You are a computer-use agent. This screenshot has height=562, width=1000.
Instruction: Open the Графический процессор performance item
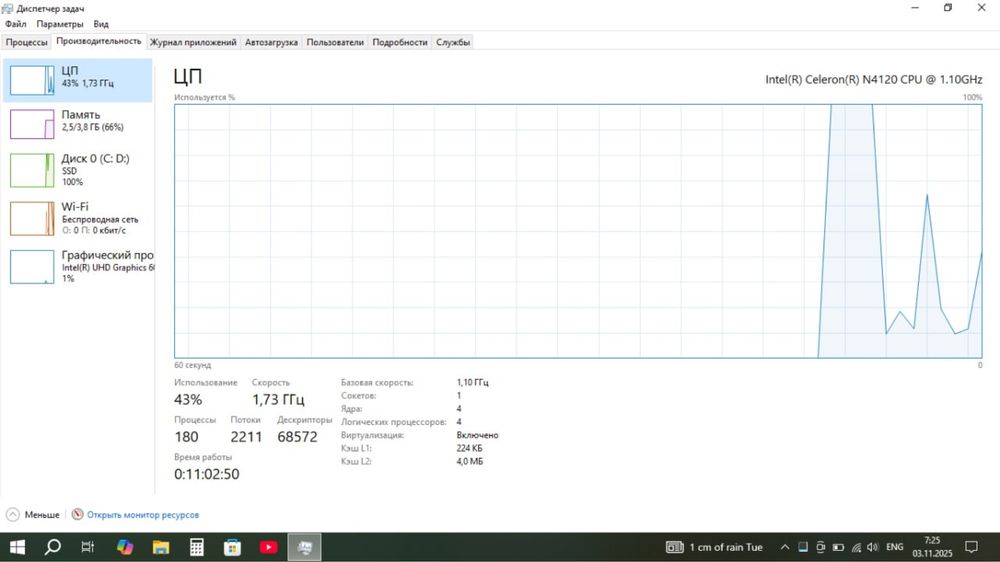78,267
